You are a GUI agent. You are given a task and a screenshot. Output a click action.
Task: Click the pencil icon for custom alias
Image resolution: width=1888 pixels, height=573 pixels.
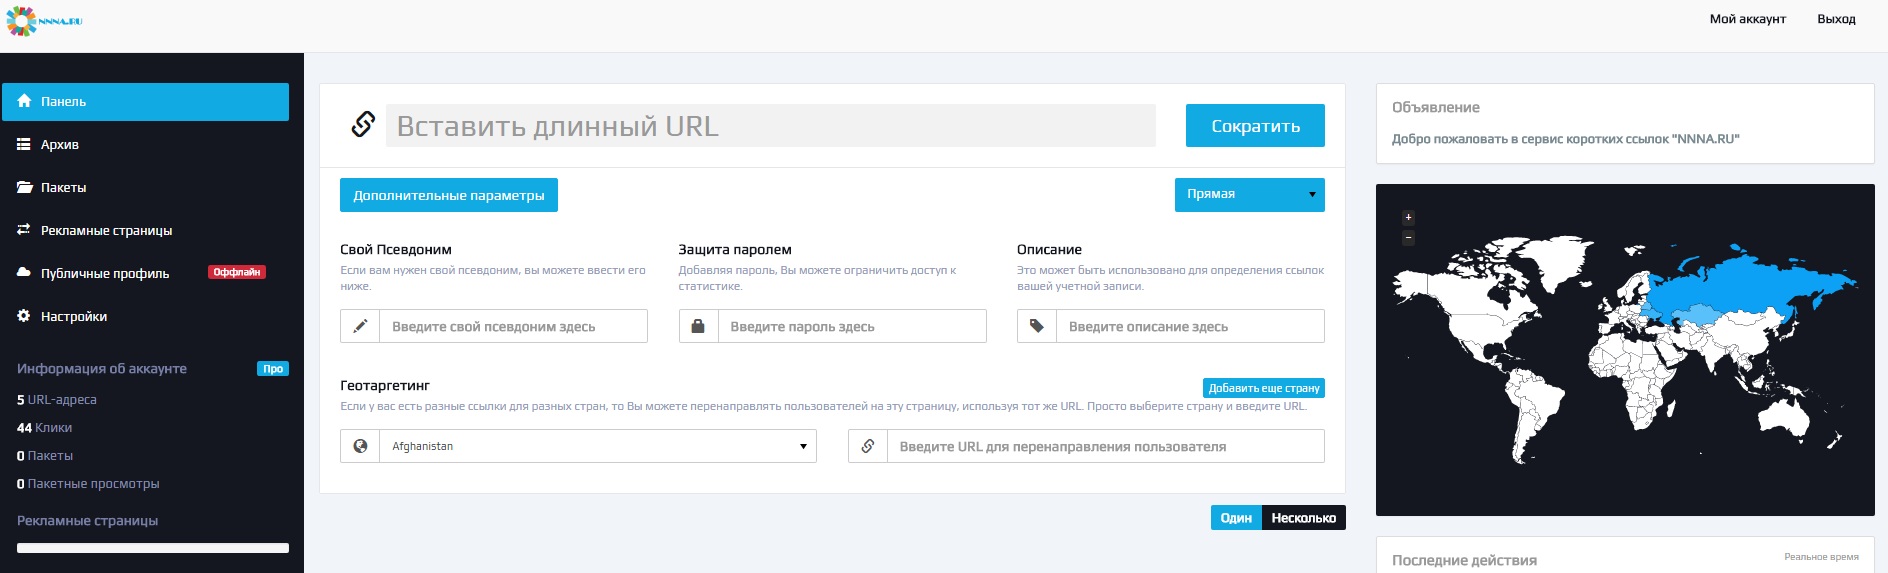360,326
